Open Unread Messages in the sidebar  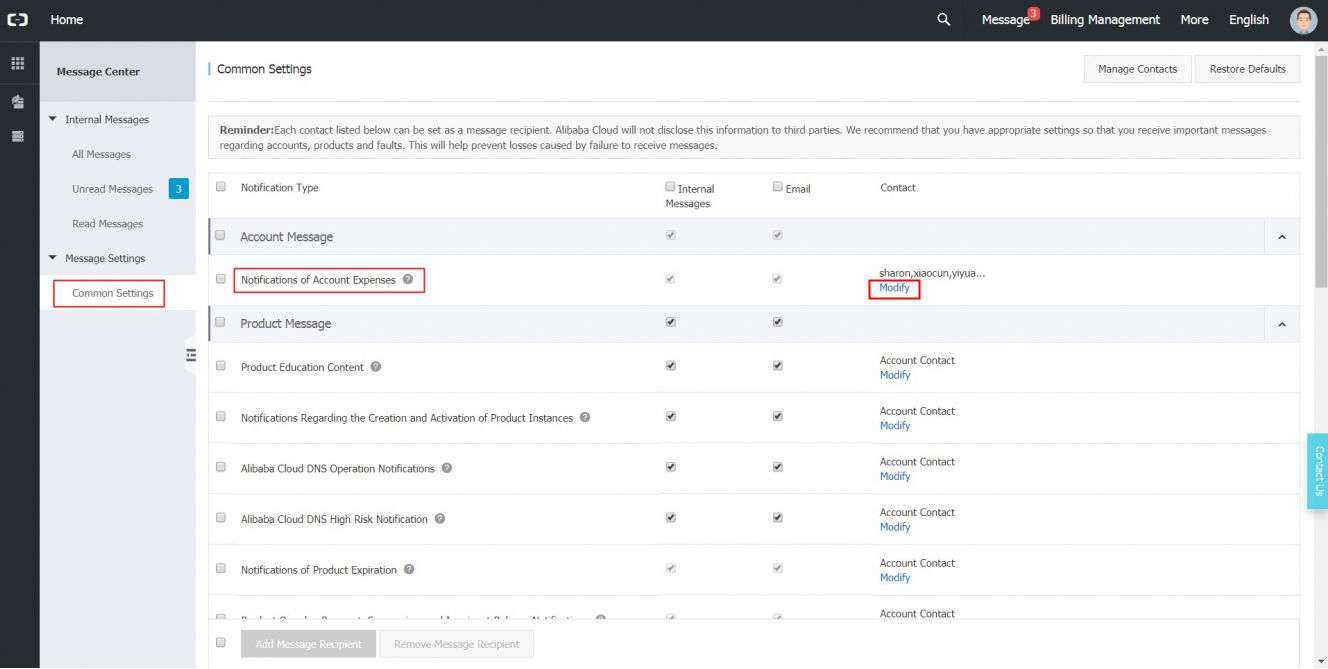112,189
